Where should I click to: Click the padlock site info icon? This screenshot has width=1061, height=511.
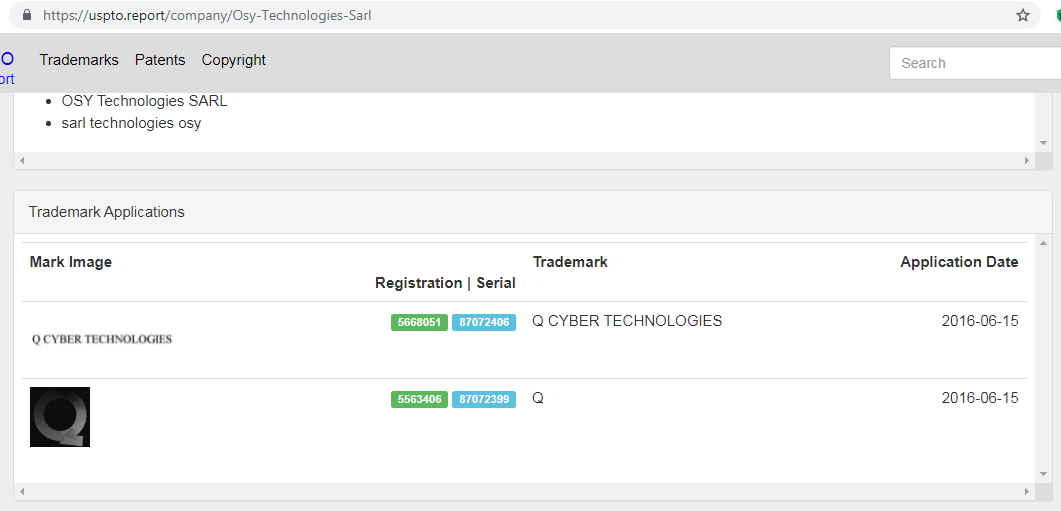point(27,15)
